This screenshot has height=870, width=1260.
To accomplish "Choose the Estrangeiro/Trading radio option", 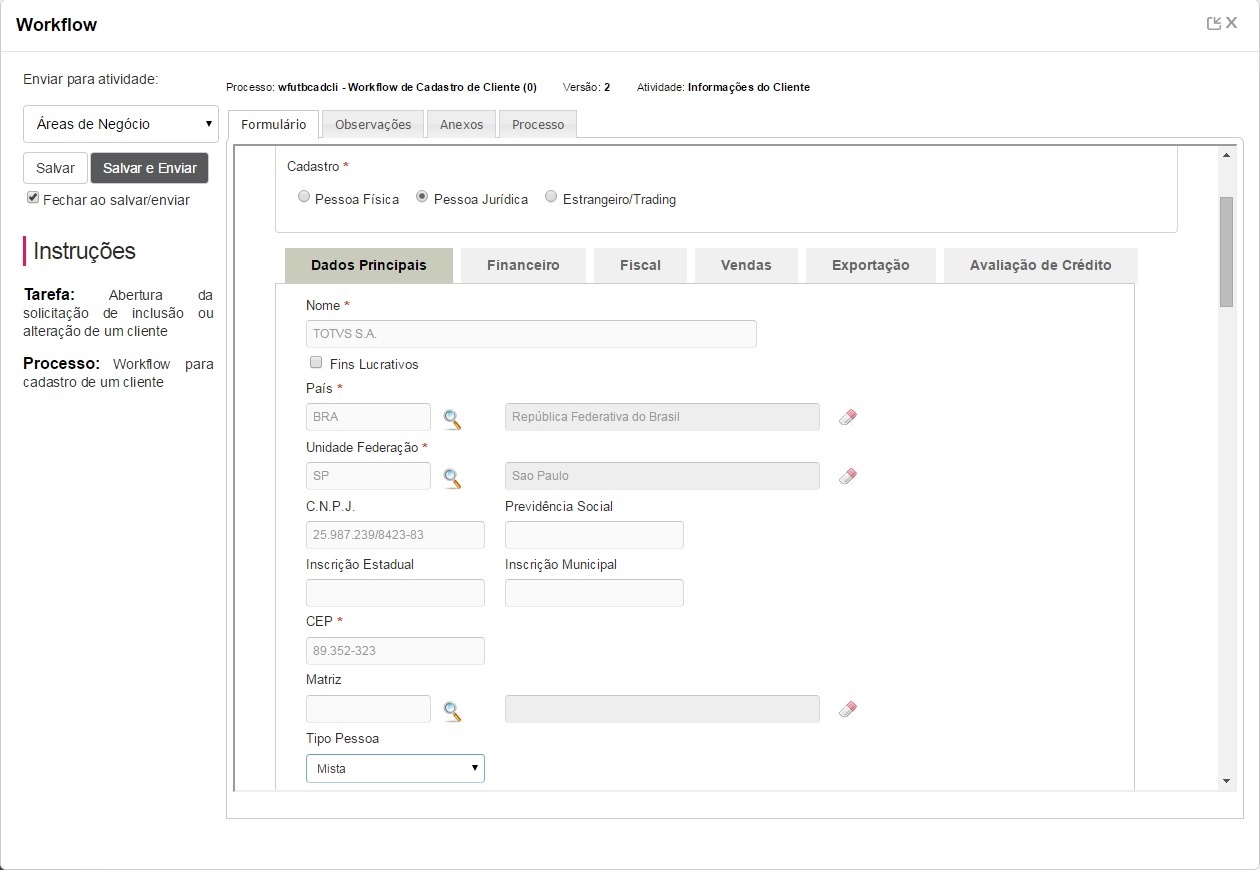I will [x=551, y=198].
